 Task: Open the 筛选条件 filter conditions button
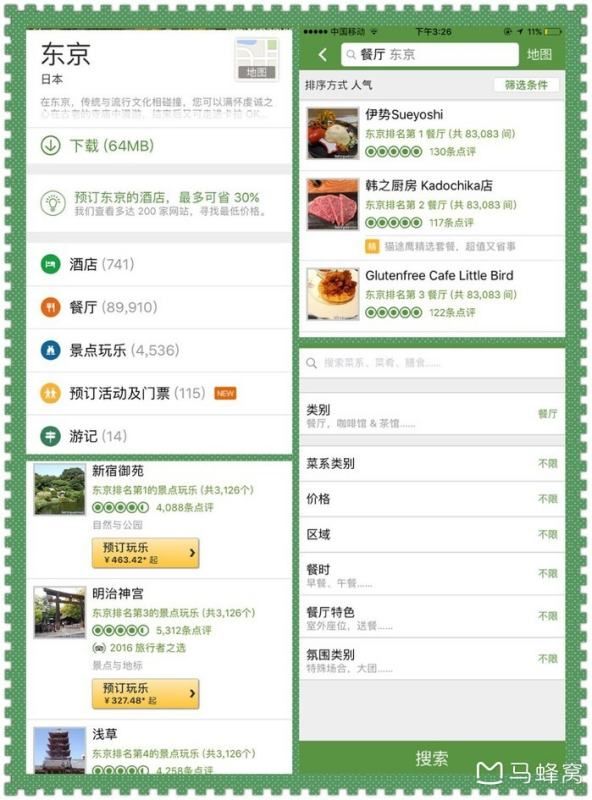[526, 85]
